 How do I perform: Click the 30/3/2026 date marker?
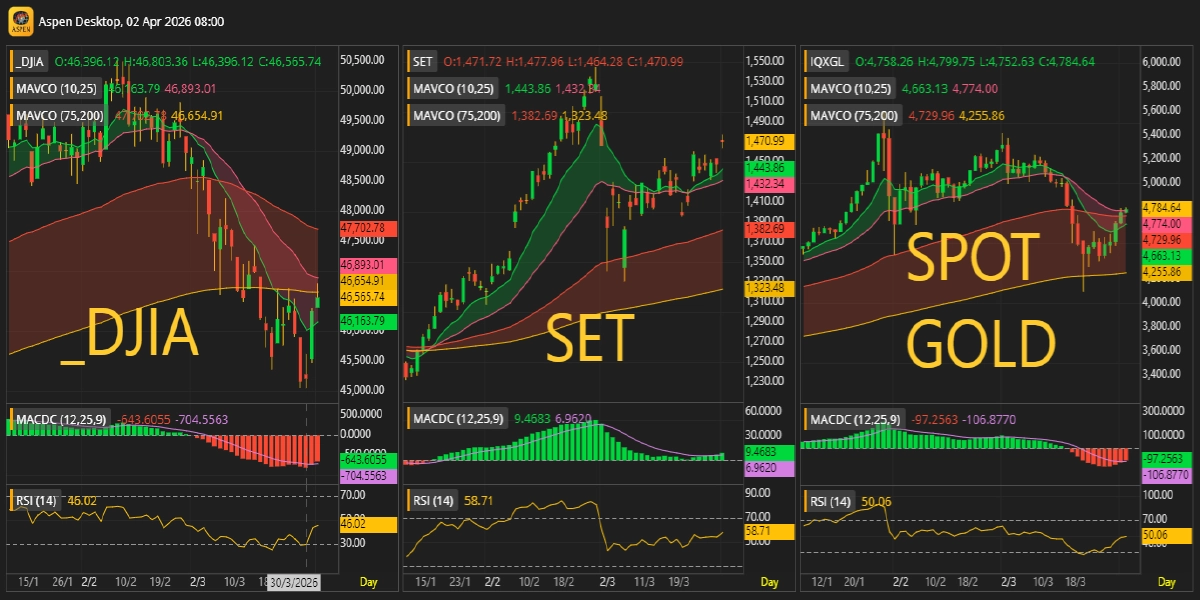[x=294, y=582]
